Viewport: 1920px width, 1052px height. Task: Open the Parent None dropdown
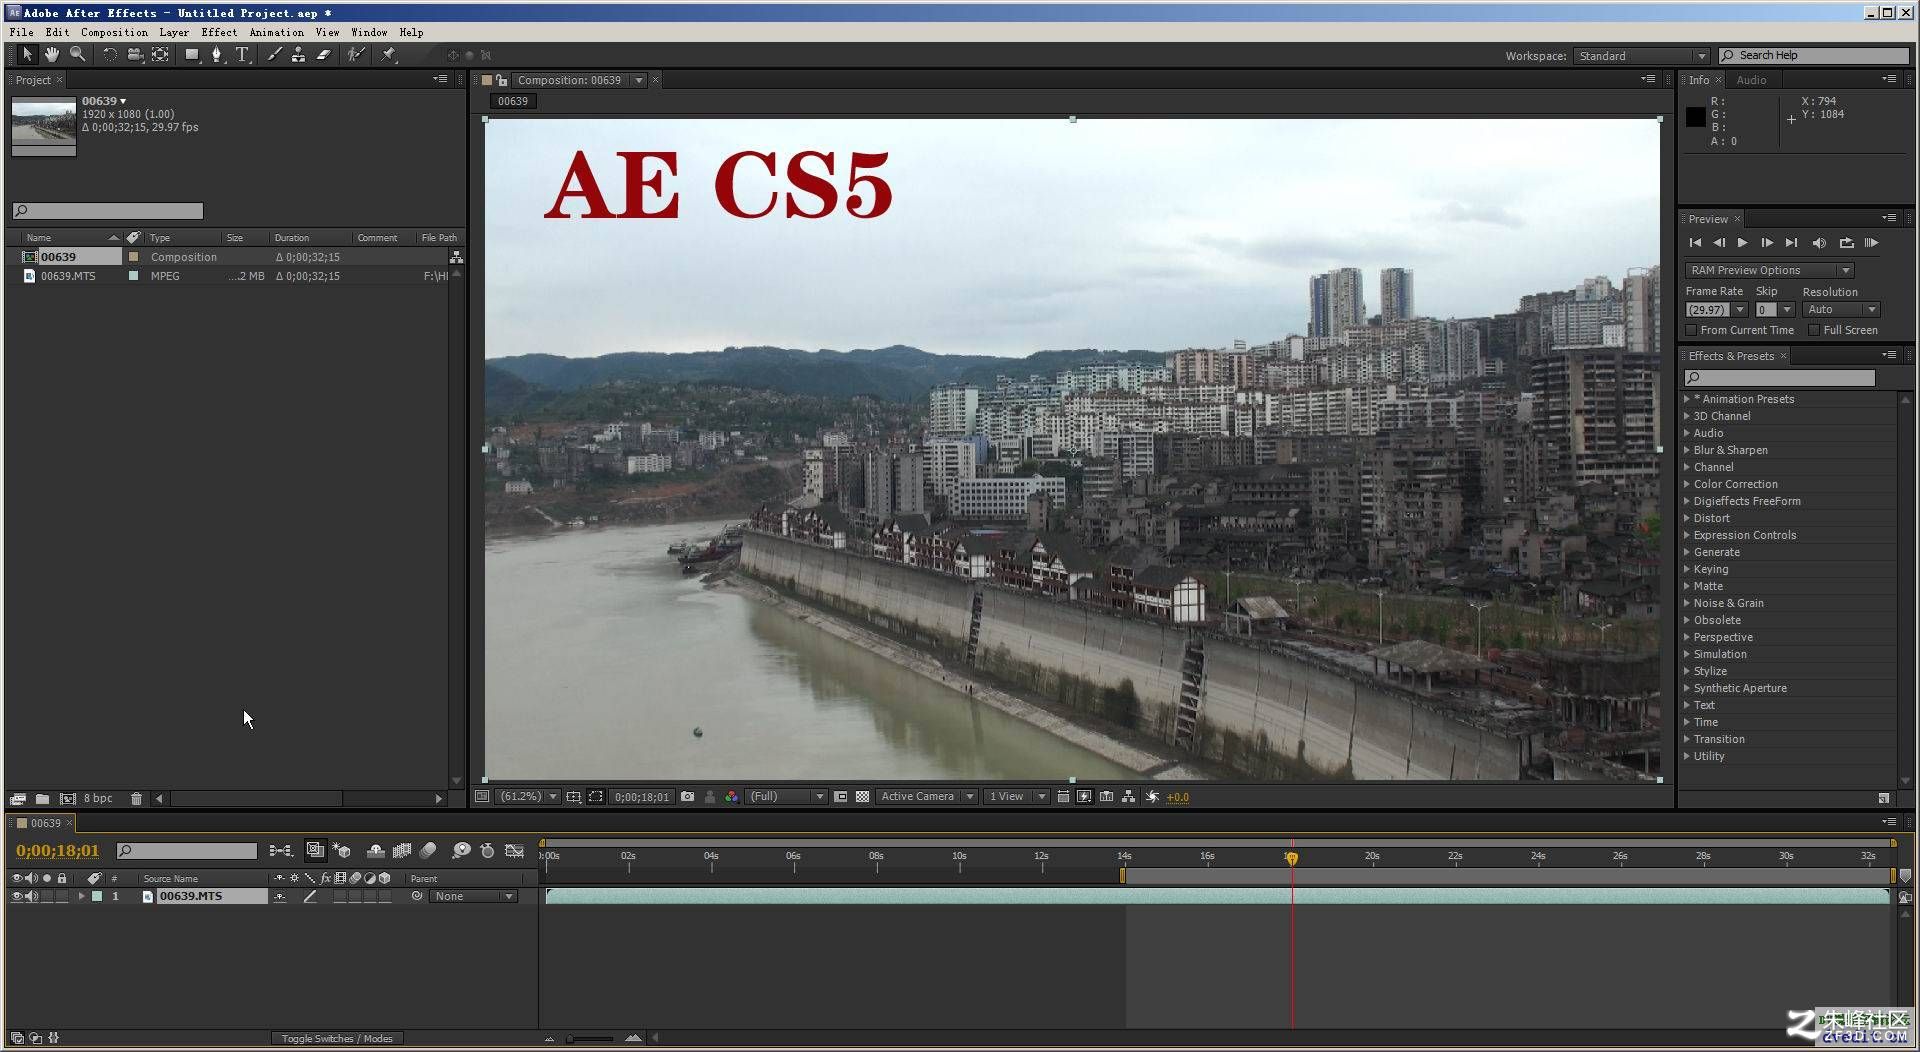click(474, 897)
